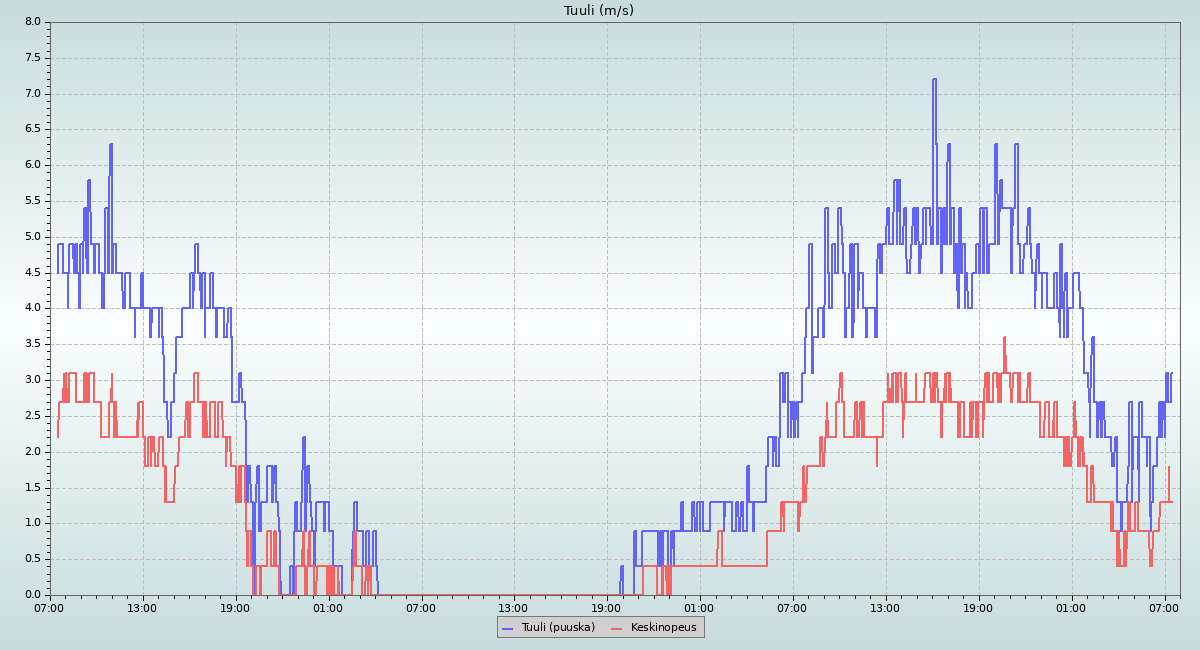Click the 8.0 label on the y-axis
The width and height of the screenshot is (1200, 650).
(x=32, y=22)
